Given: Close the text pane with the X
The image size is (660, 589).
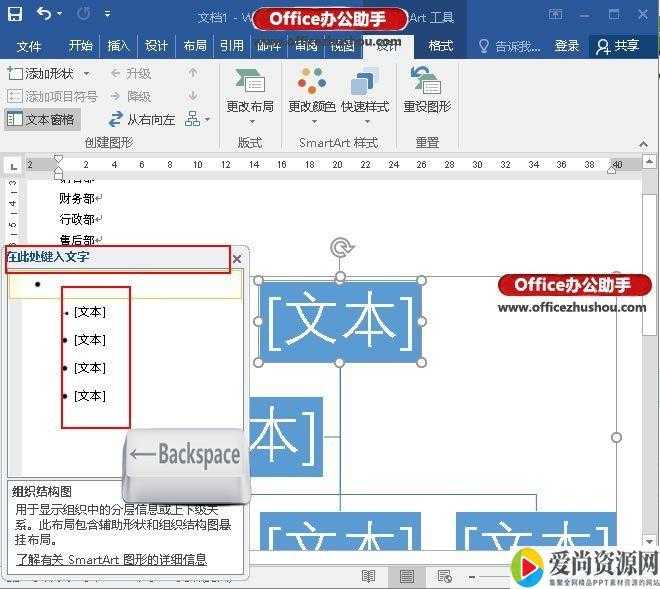Looking at the screenshot, I should [x=237, y=259].
